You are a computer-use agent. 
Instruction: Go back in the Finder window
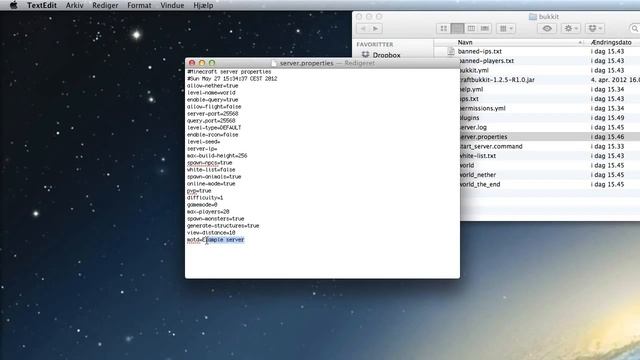tap(363, 29)
